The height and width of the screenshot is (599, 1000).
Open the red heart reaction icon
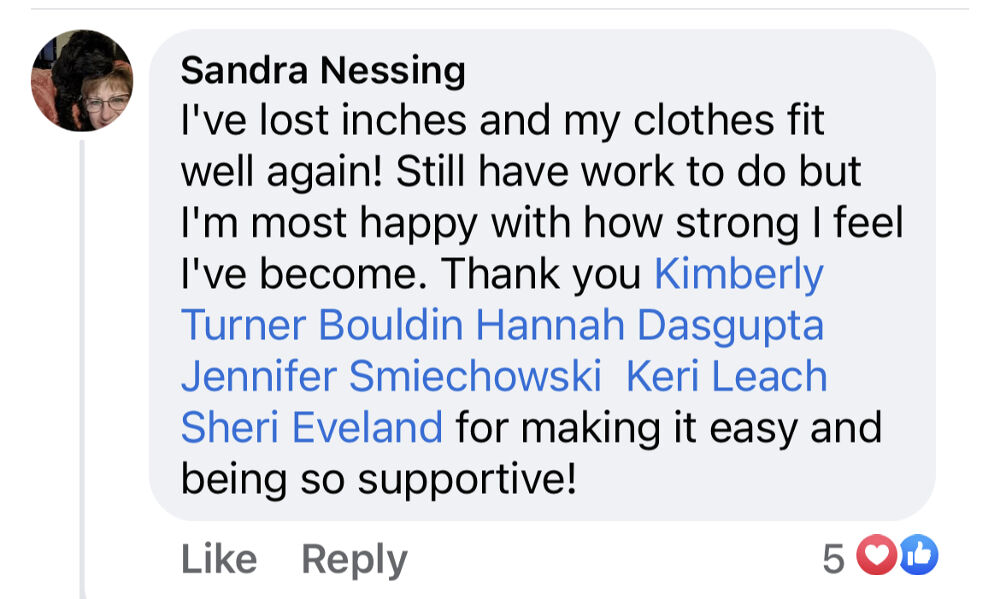878,557
